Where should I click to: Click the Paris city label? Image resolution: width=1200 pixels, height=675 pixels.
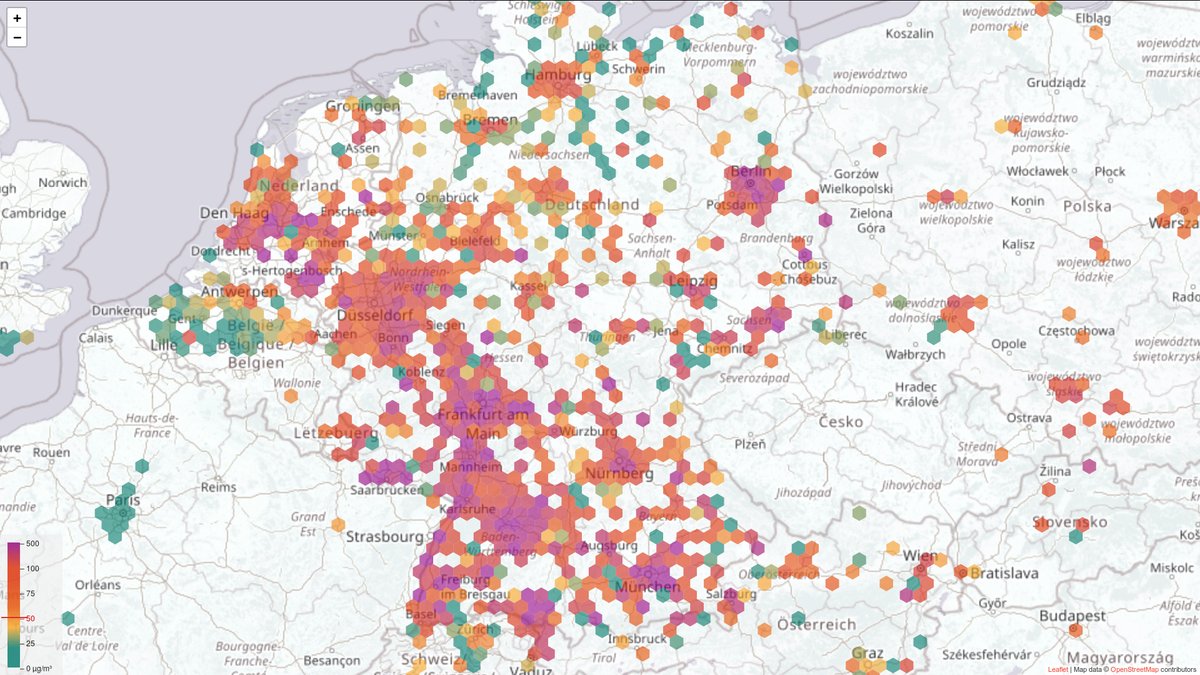(x=123, y=500)
